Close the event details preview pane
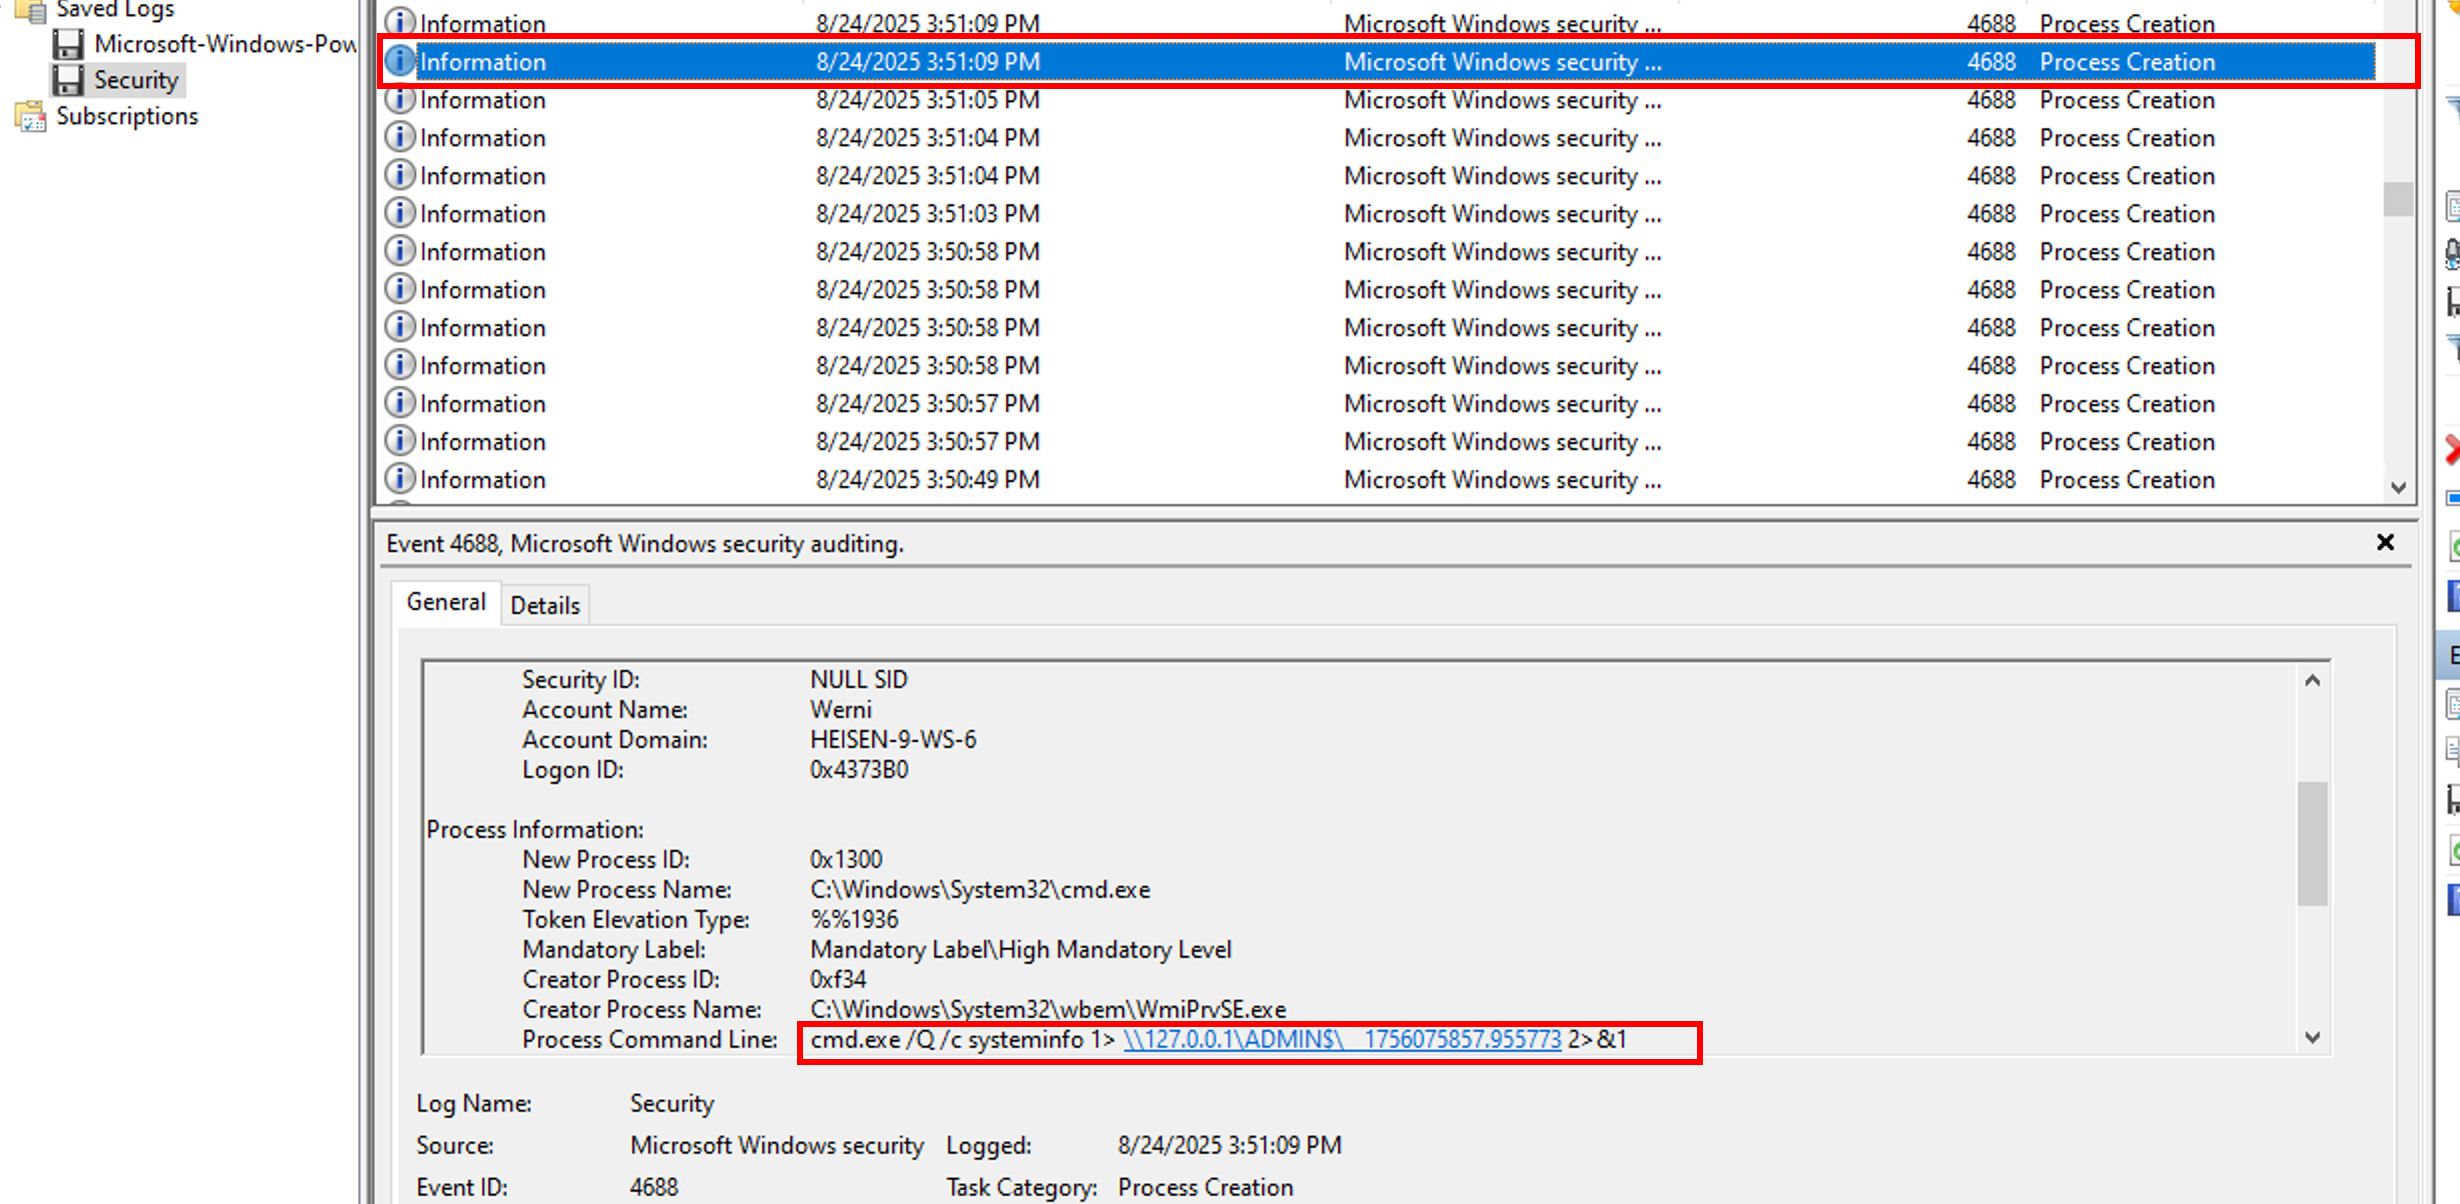This screenshot has width=2460, height=1204. (2385, 543)
